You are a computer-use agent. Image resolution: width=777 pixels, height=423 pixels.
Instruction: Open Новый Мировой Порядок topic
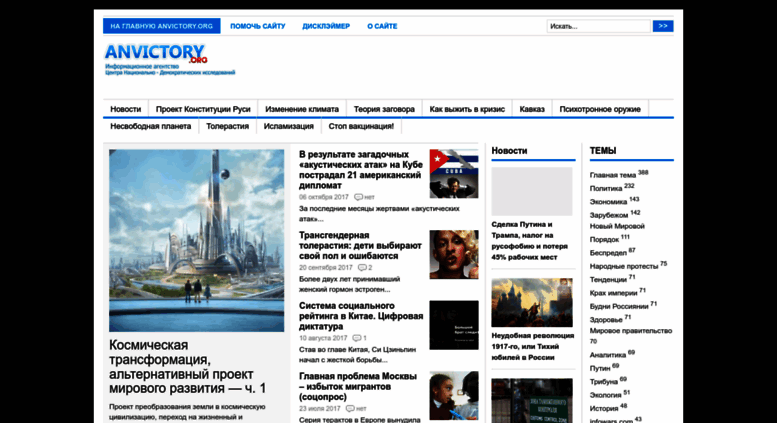(x=617, y=233)
